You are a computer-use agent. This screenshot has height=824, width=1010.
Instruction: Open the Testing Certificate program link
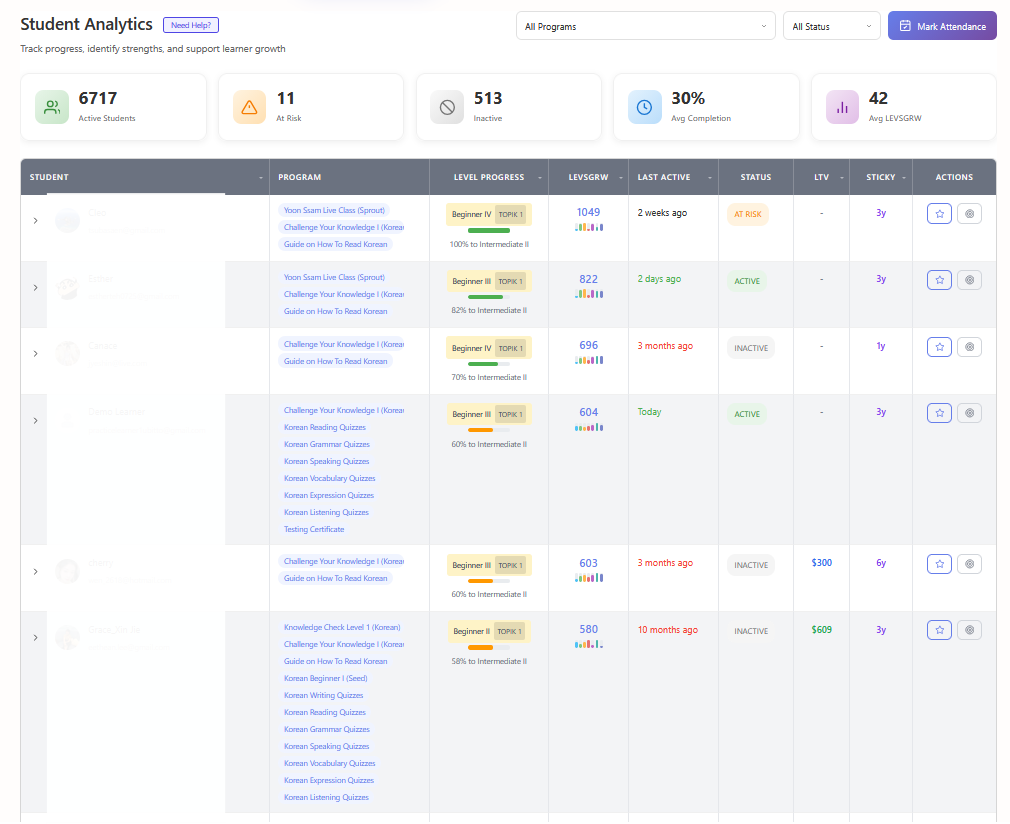(314, 529)
